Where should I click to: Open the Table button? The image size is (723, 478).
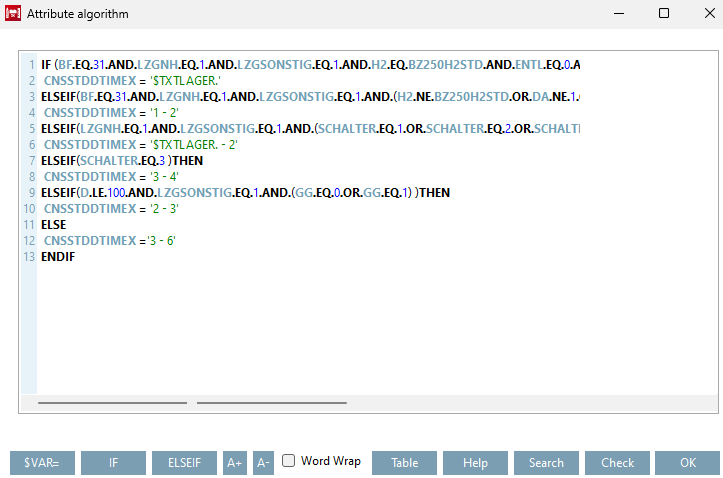click(404, 463)
